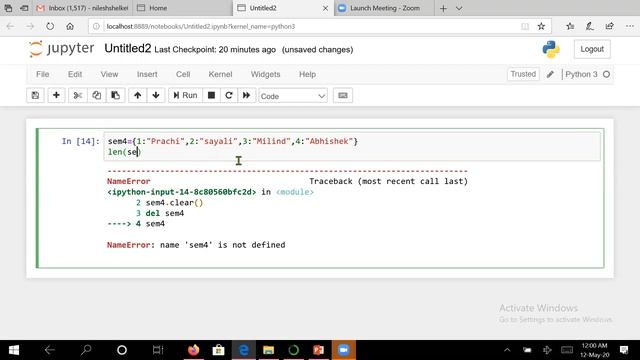The width and height of the screenshot is (640, 360).
Task: Insert cell below with plus icon
Action: point(56,96)
